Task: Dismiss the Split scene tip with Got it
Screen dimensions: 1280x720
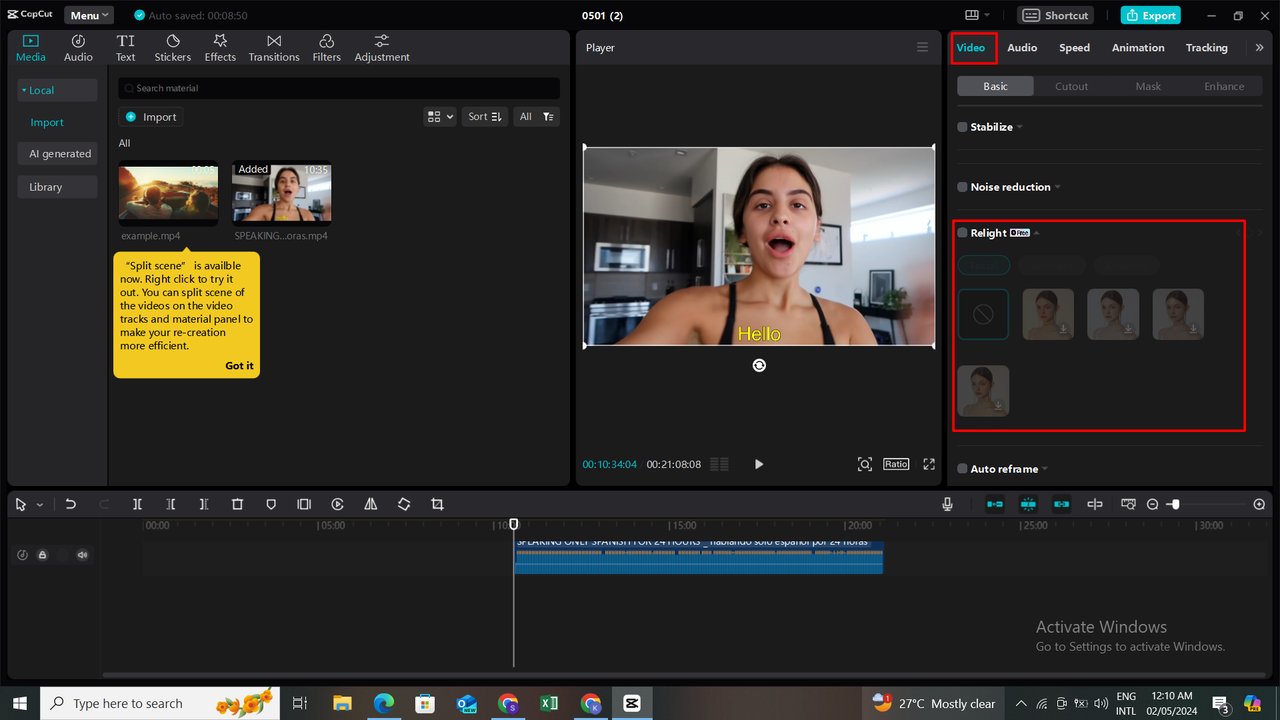Action: [x=239, y=365]
